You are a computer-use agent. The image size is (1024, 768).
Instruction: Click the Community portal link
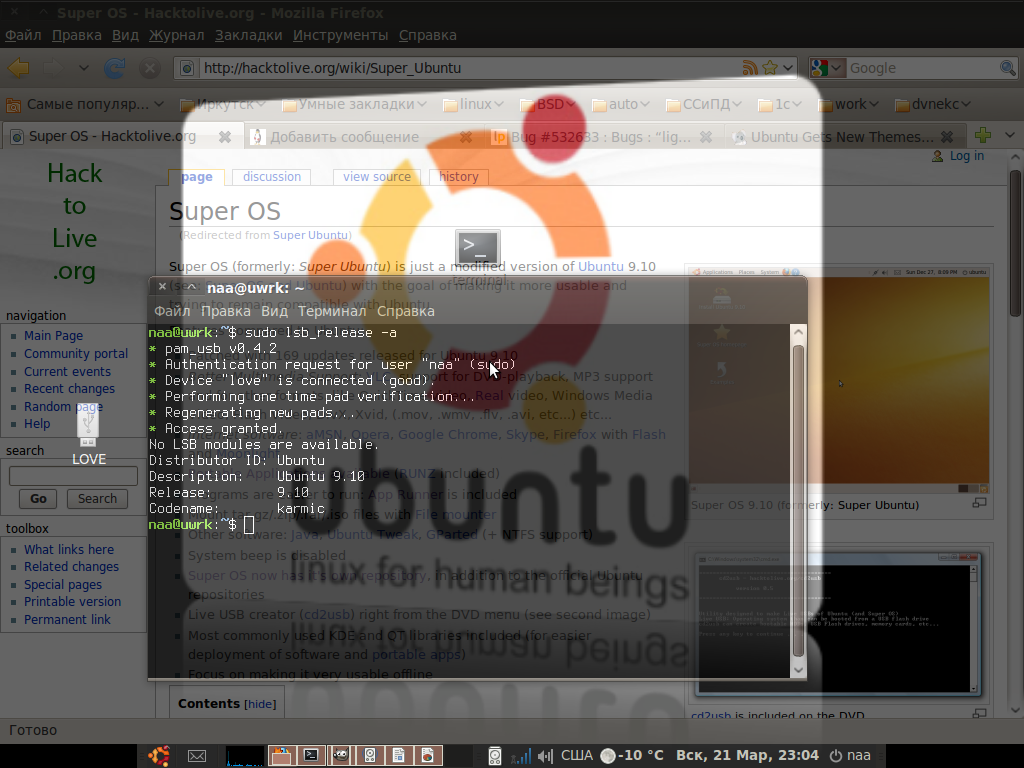click(76, 354)
